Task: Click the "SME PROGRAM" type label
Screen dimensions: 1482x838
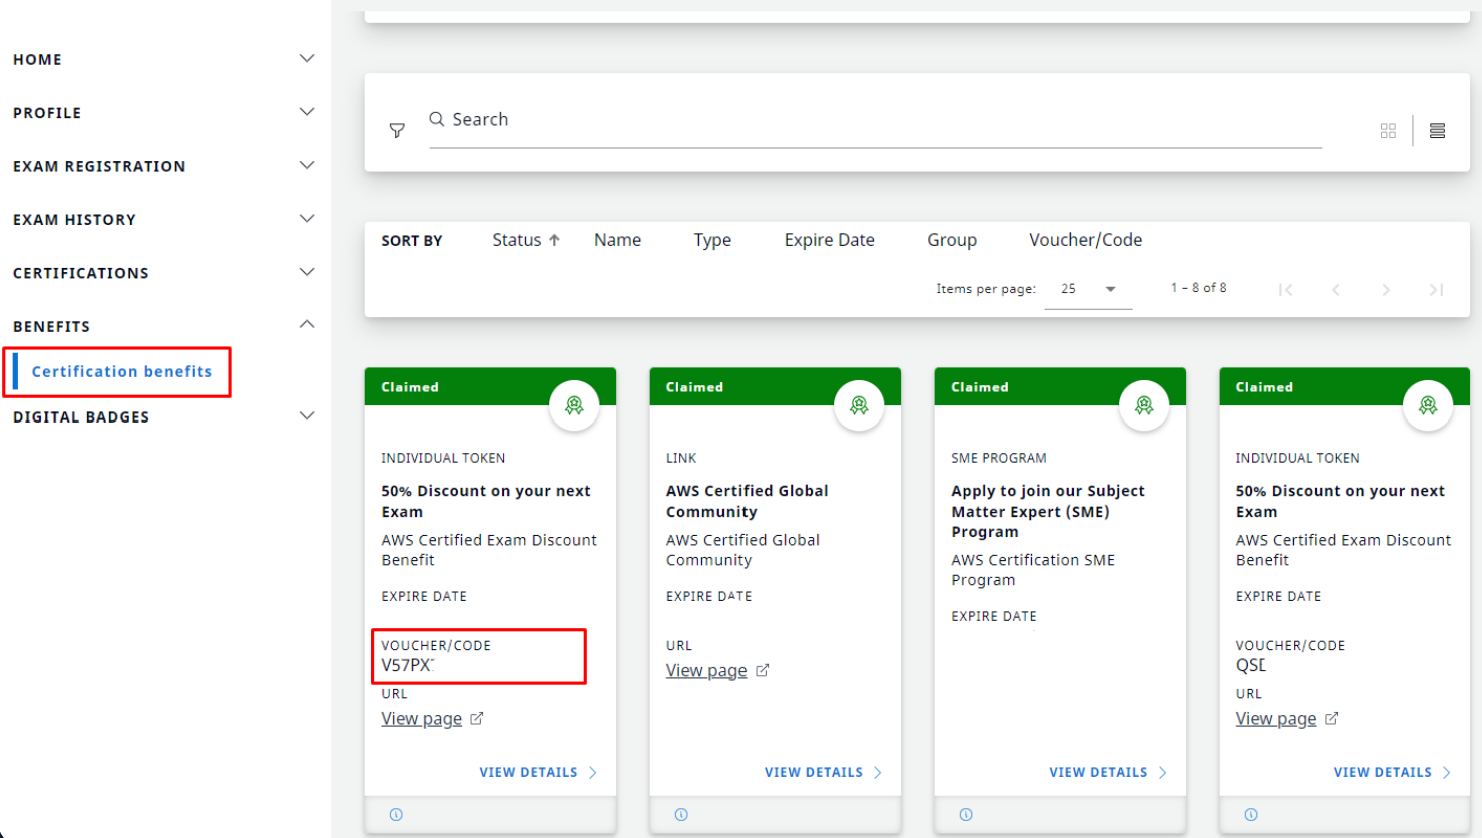Action: pyautogui.click(x=999, y=458)
